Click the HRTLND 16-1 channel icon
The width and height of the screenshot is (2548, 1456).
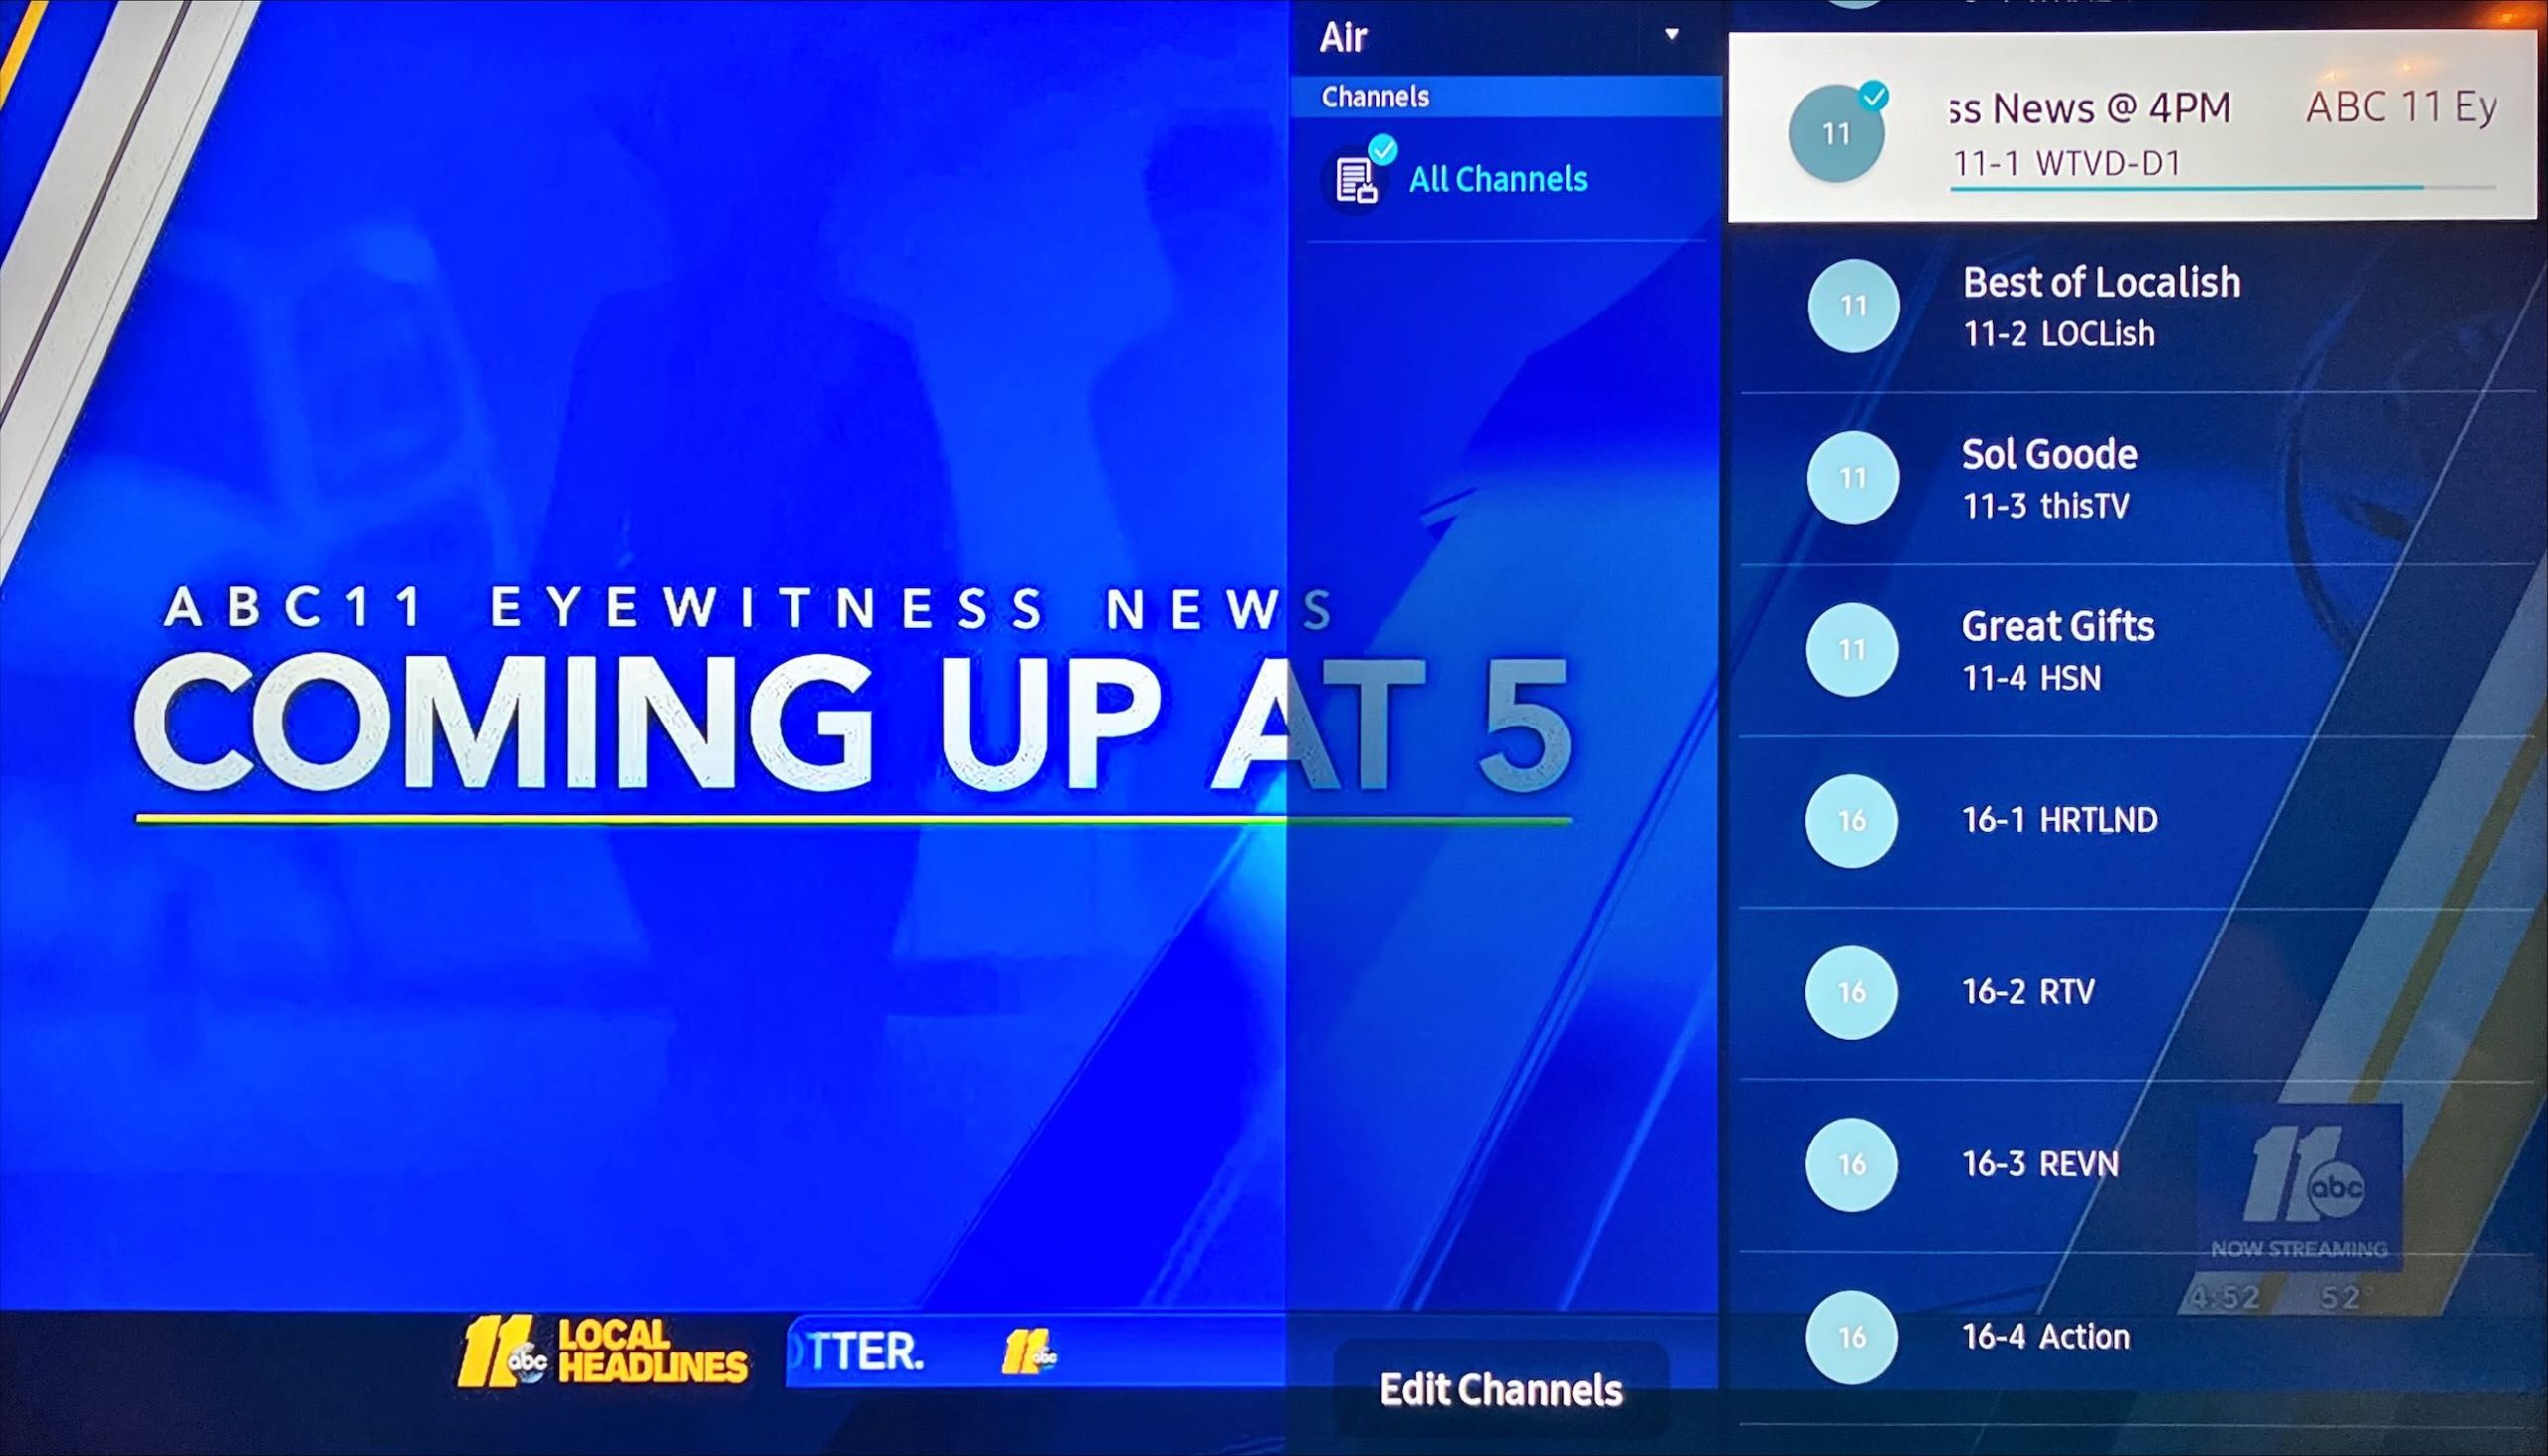pyautogui.click(x=1855, y=819)
